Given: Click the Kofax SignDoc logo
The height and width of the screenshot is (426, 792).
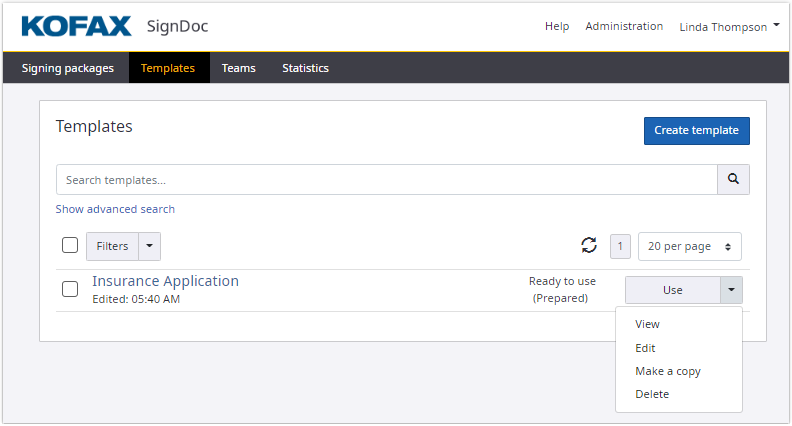Looking at the screenshot, I should click(x=115, y=26).
